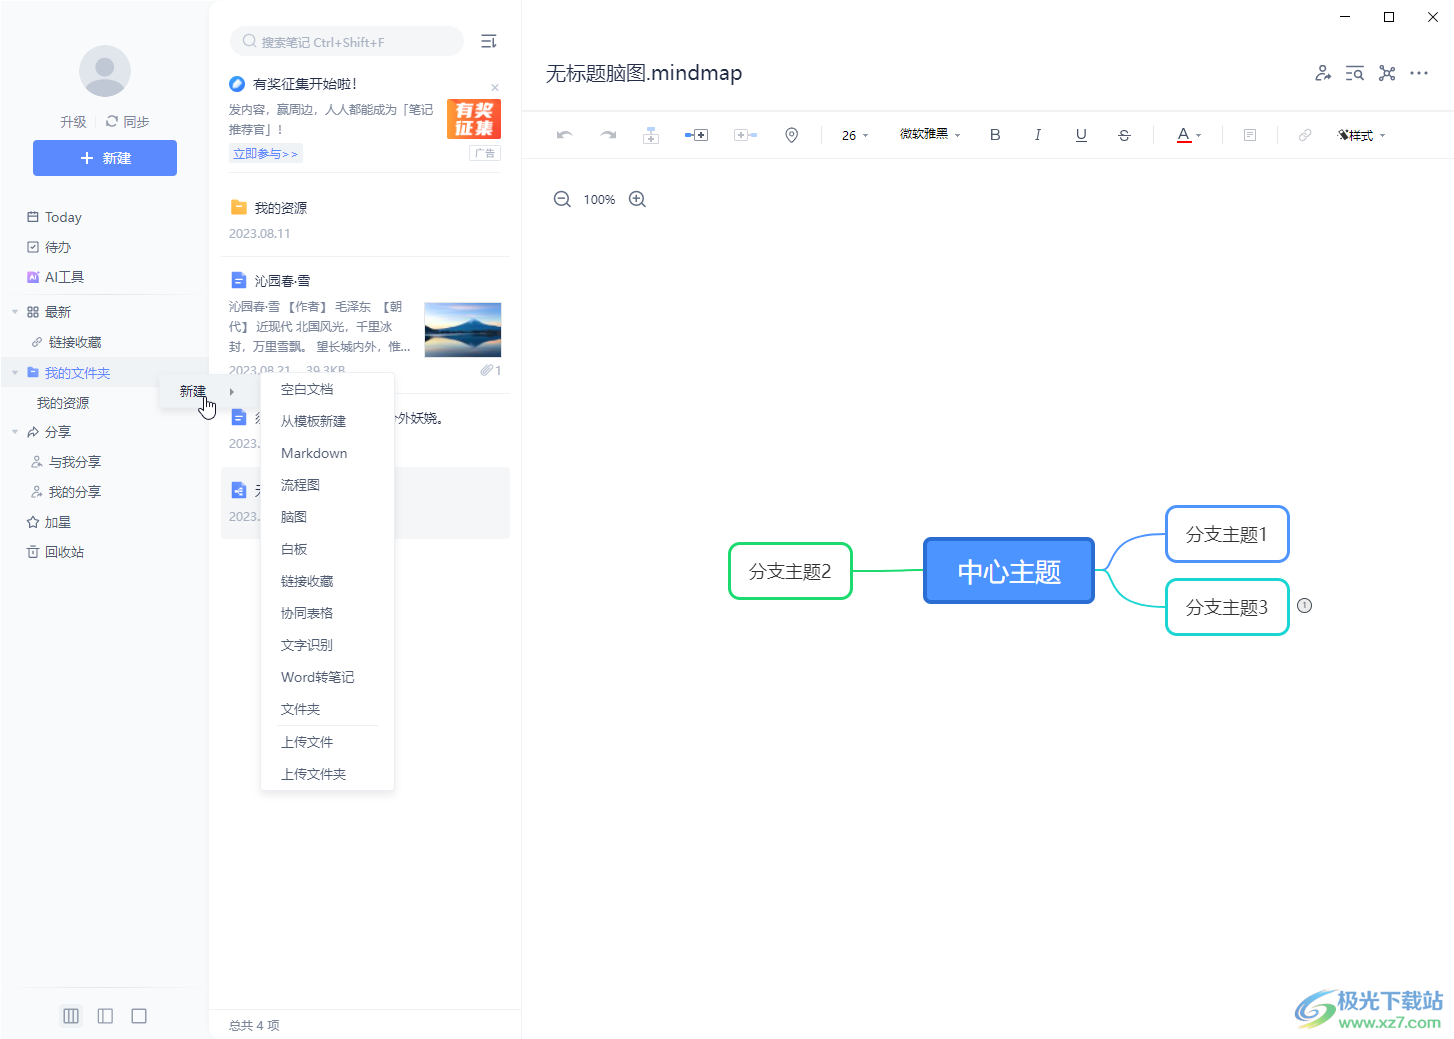1454x1039 pixels.
Task: Open the font color picker
Action: tap(1189, 135)
